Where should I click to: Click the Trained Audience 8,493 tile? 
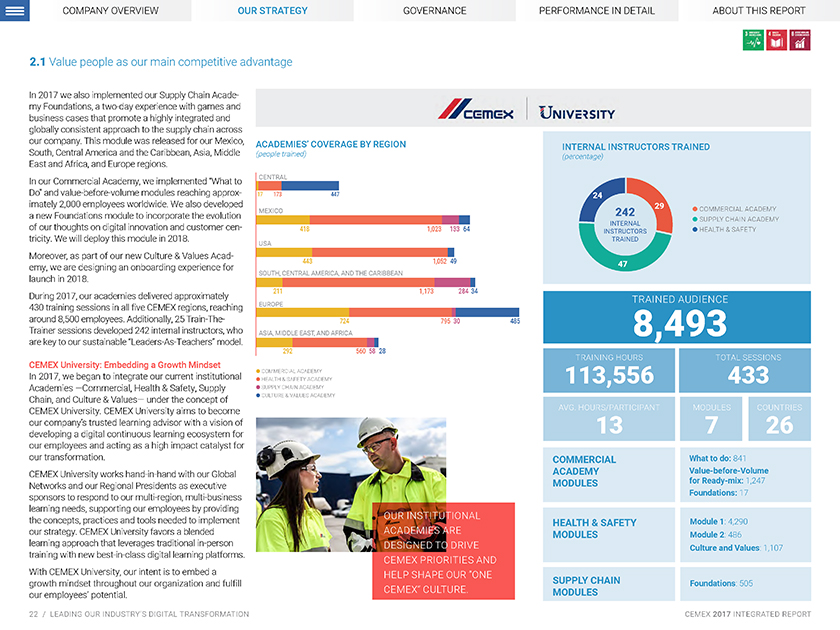tap(677, 317)
